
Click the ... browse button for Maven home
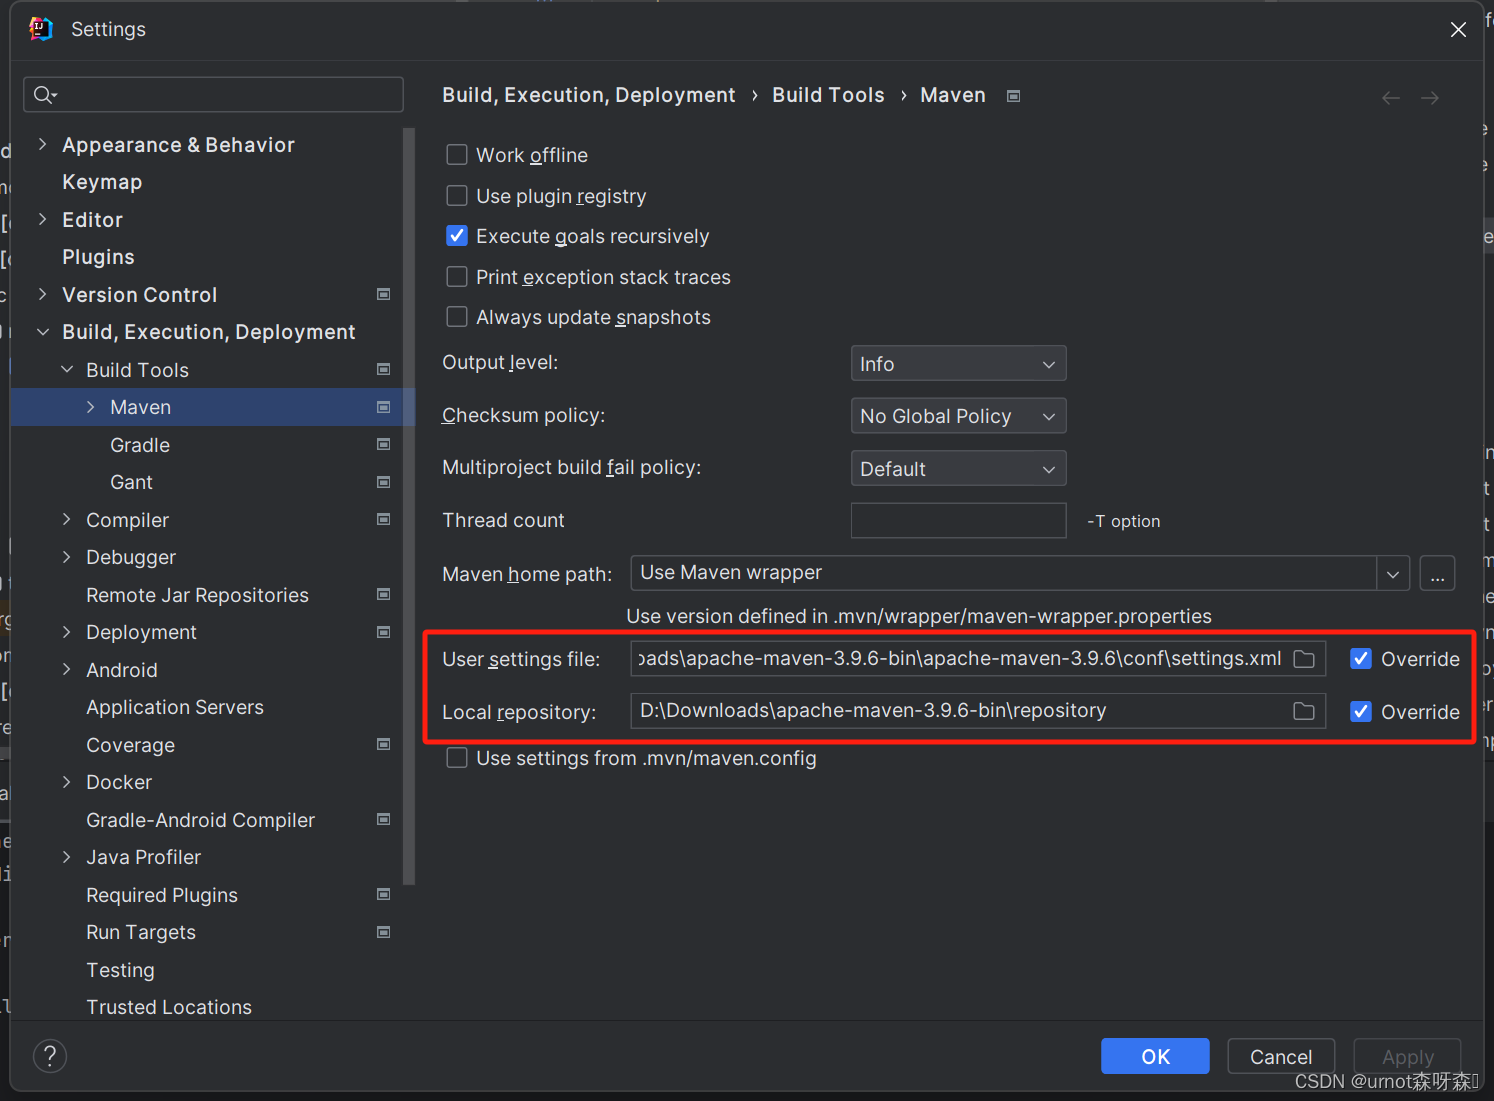pyautogui.click(x=1437, y=574)
